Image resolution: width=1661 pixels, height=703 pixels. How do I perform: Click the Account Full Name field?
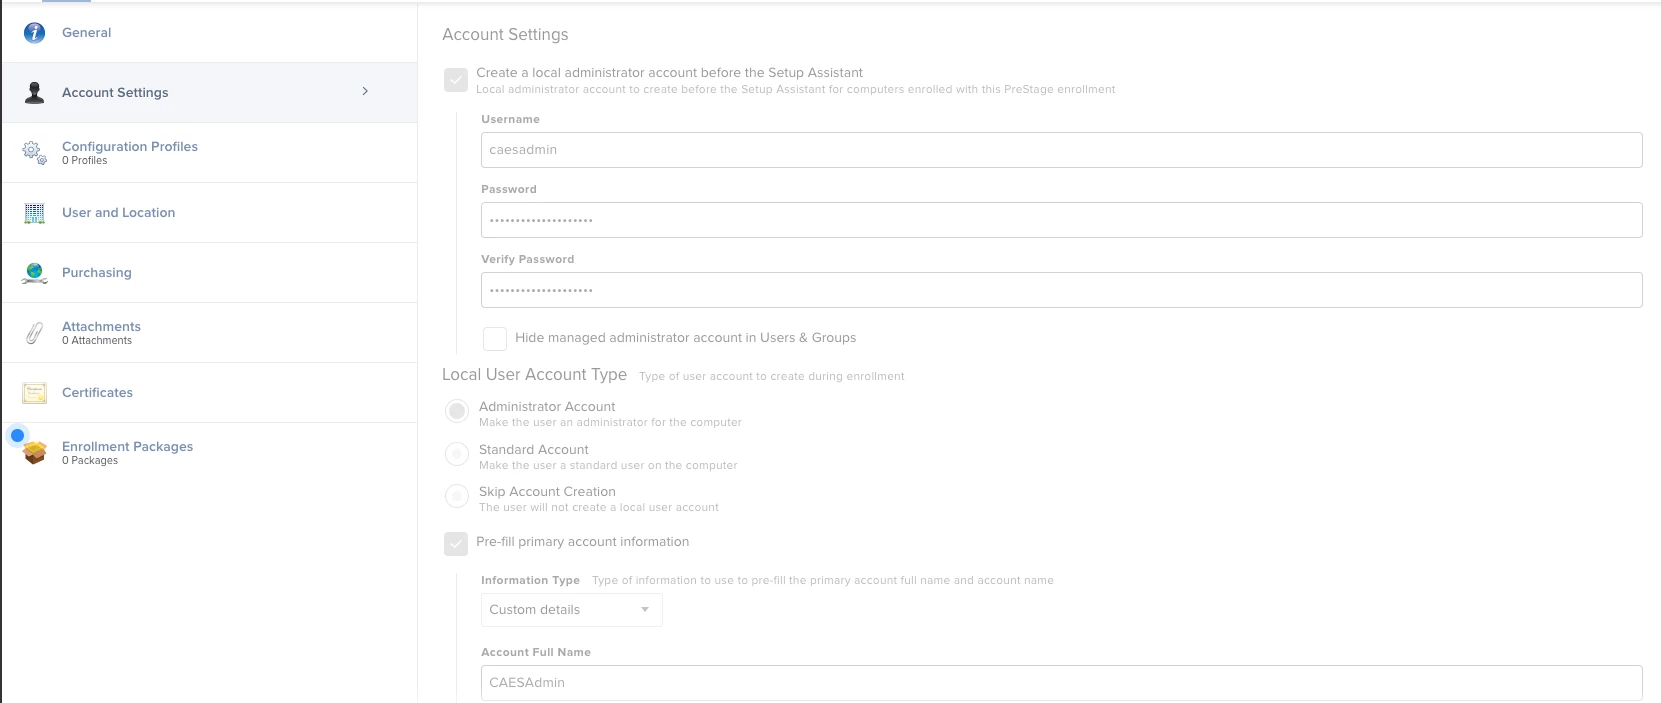[1062, 683]
